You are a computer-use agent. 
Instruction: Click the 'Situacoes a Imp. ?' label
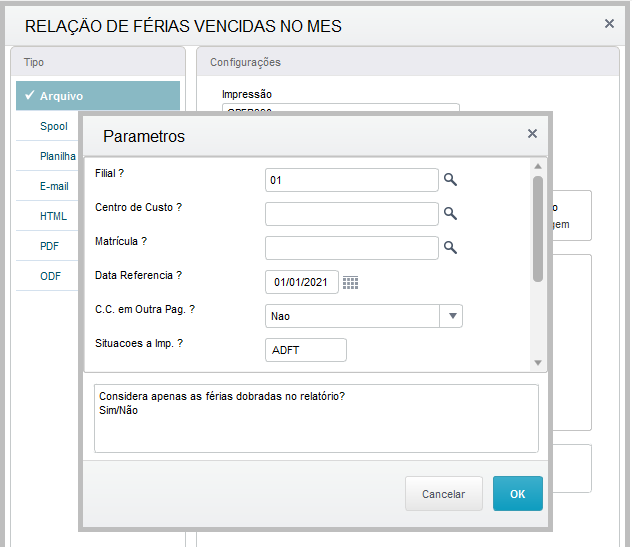tap(139, 343)
